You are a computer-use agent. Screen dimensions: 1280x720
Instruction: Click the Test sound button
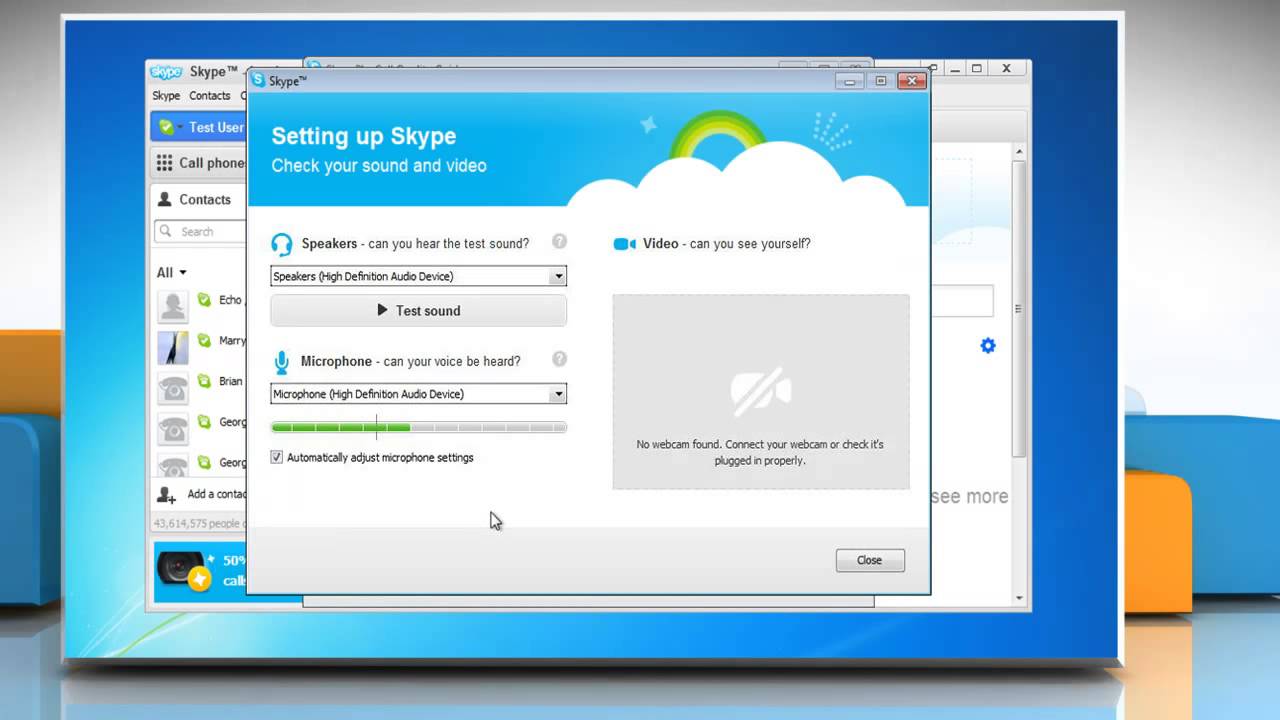(419, 310)
